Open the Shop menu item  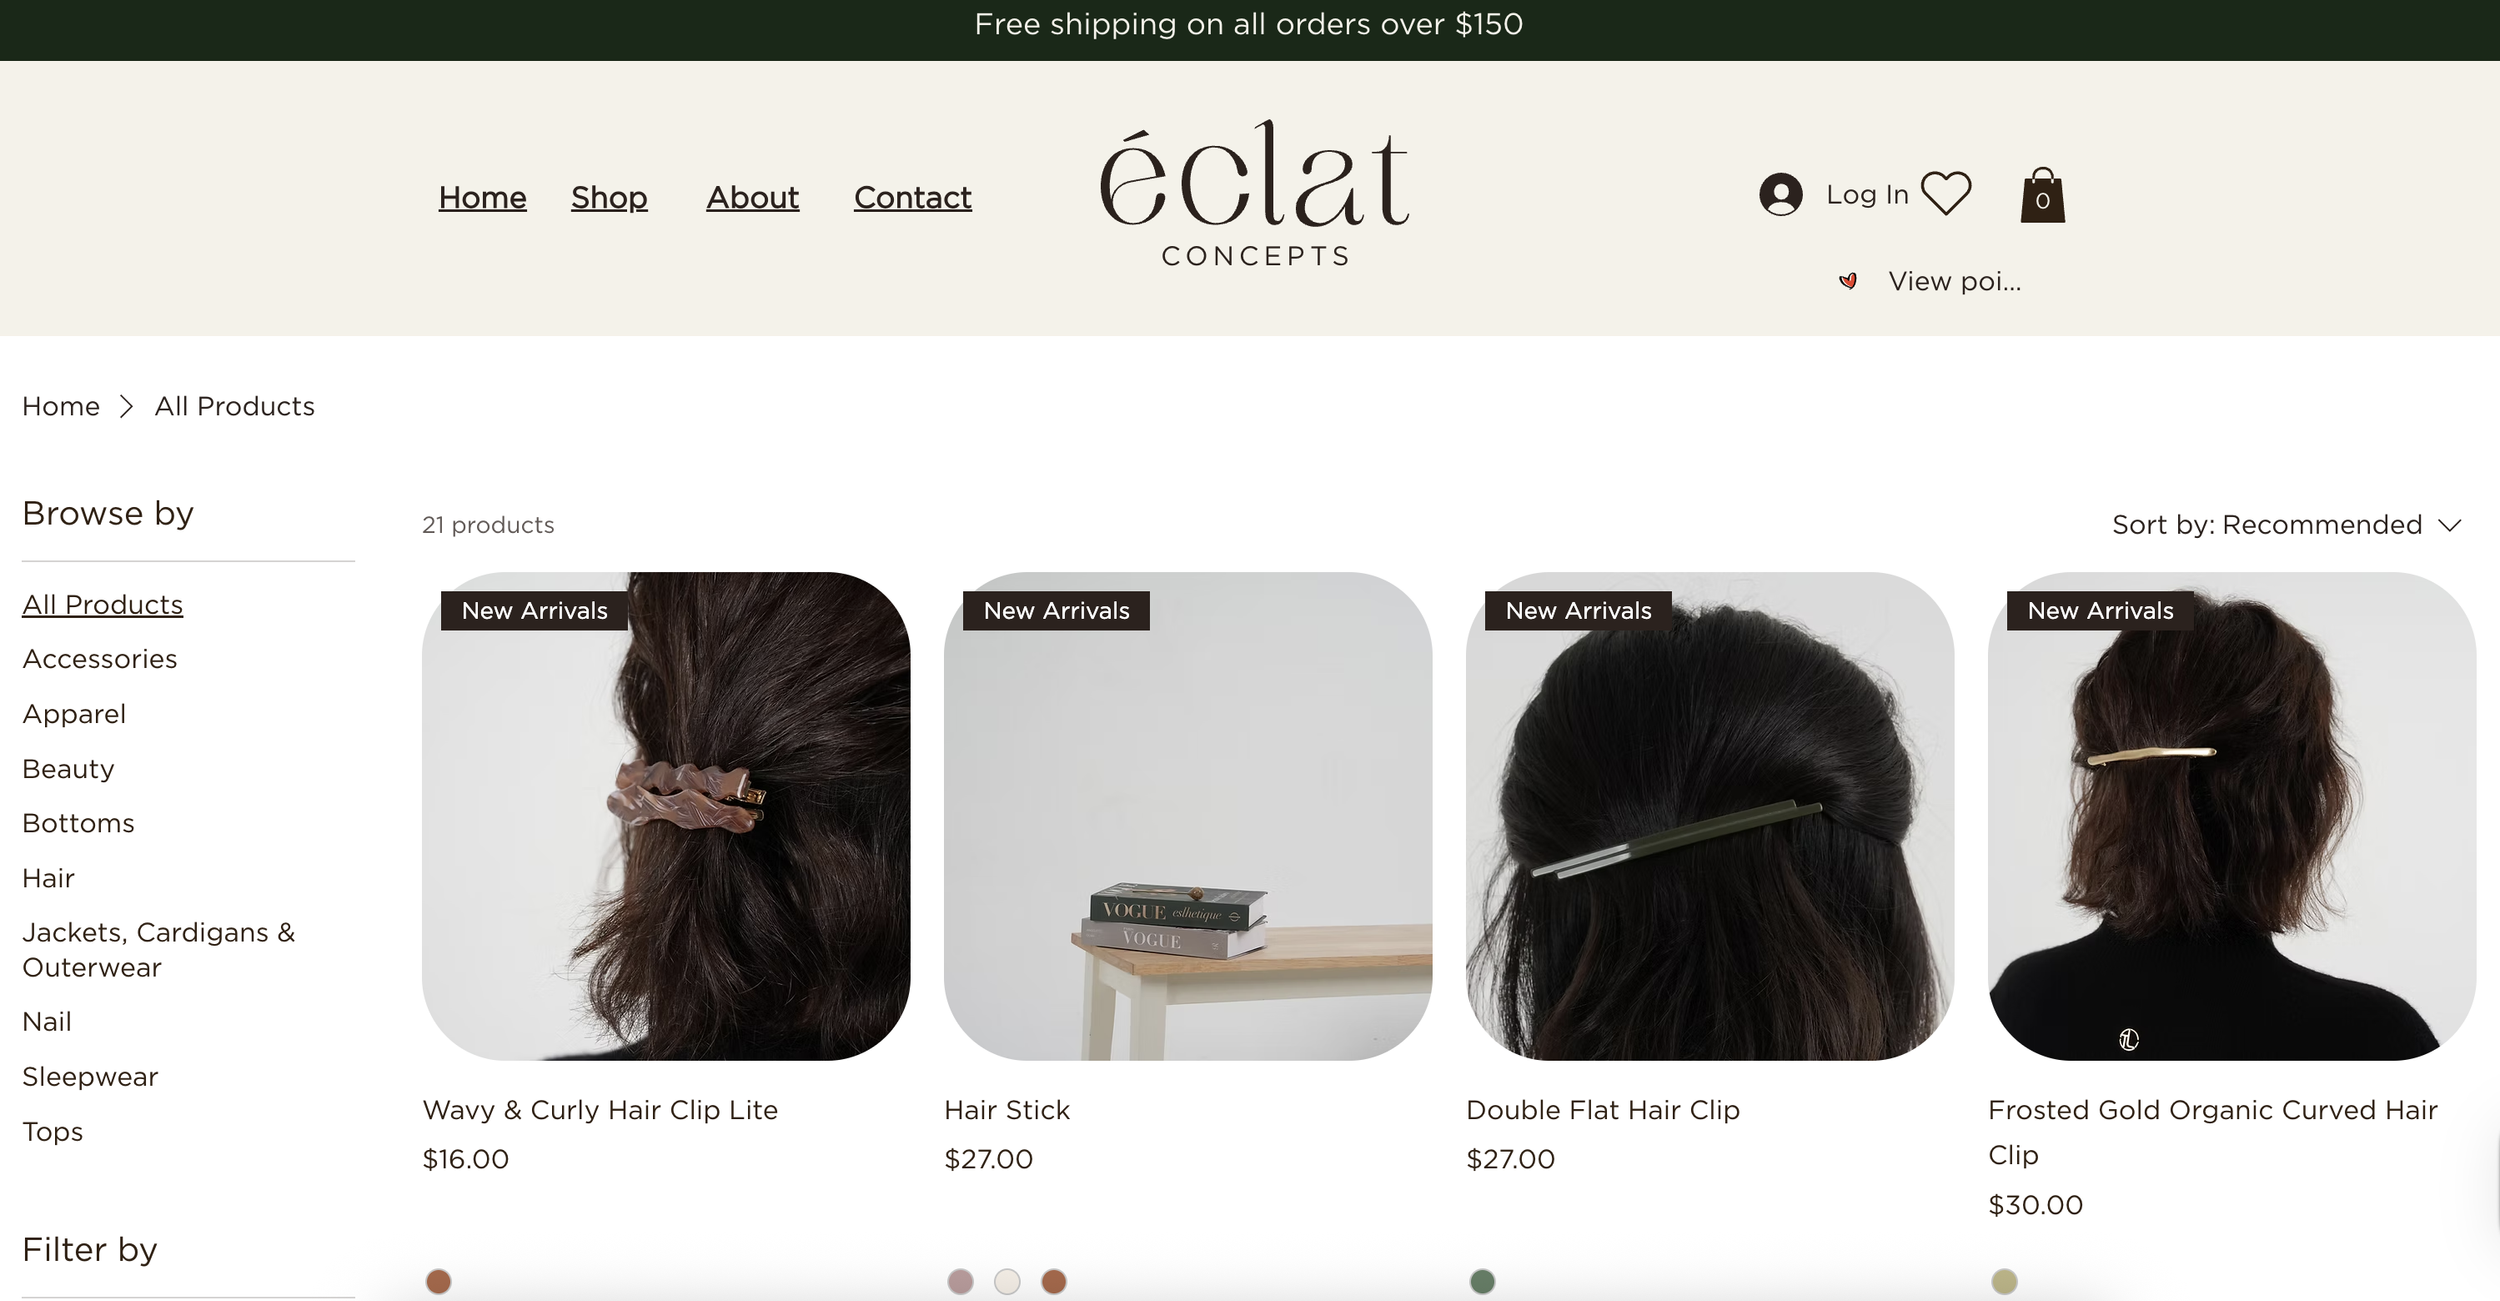(x=609, y=198)
